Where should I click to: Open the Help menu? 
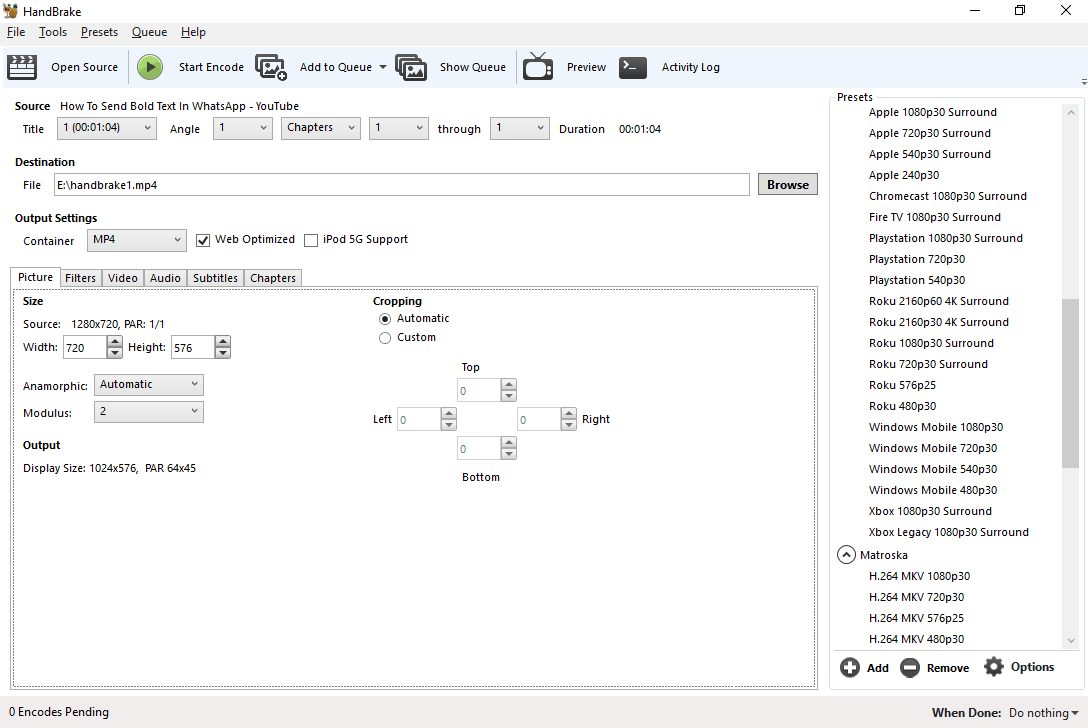[x=193, y=32]
